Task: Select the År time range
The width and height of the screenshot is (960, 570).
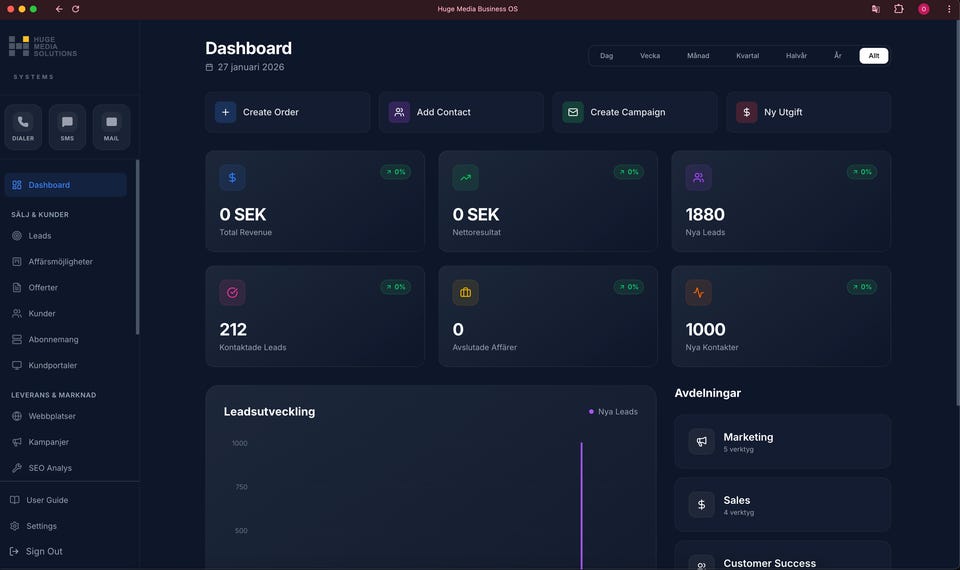Action: pos(838,56)
